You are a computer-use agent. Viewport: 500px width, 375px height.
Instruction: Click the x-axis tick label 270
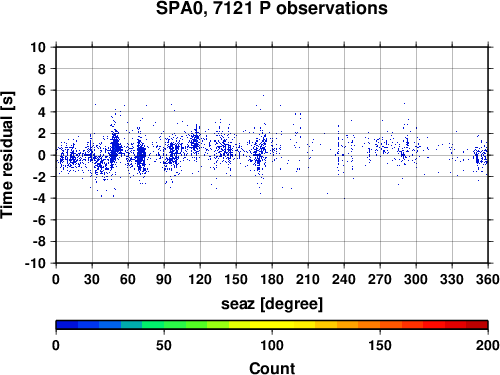[380, 279]
